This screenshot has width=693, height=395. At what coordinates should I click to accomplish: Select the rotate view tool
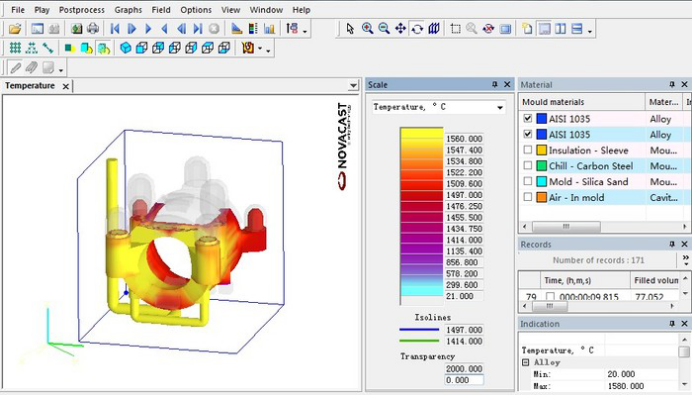pyautogui.click(x=417, y=29)
